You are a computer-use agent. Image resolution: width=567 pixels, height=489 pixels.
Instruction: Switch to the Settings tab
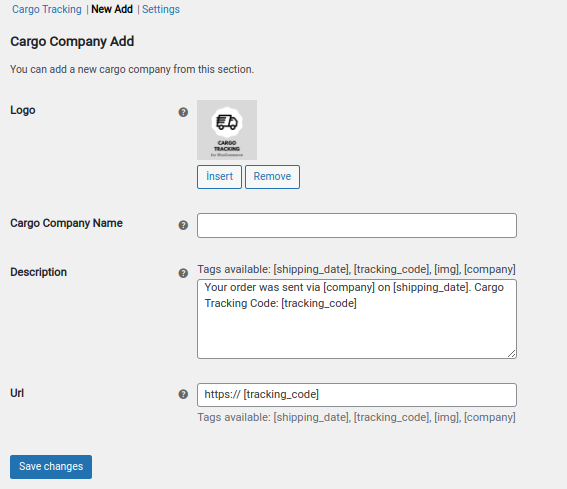tap(161, 9)
